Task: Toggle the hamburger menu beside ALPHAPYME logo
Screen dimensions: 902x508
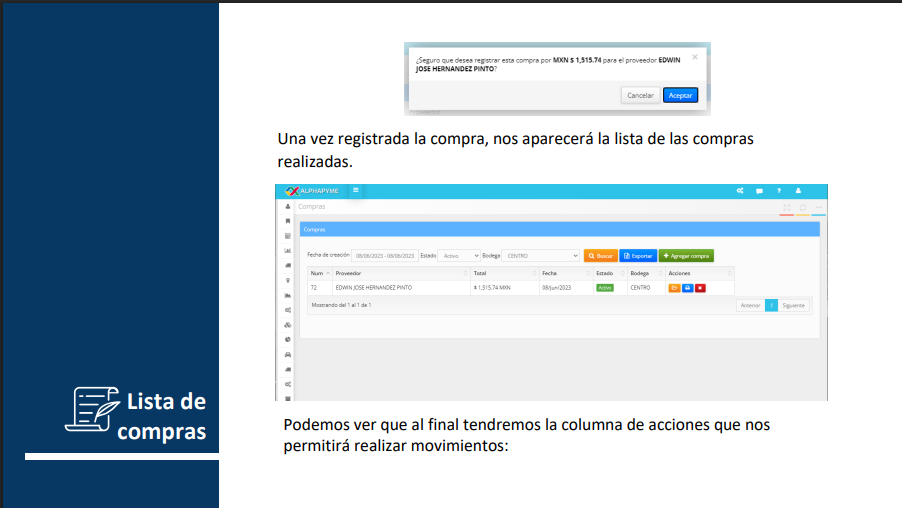Action: [355, 191]
